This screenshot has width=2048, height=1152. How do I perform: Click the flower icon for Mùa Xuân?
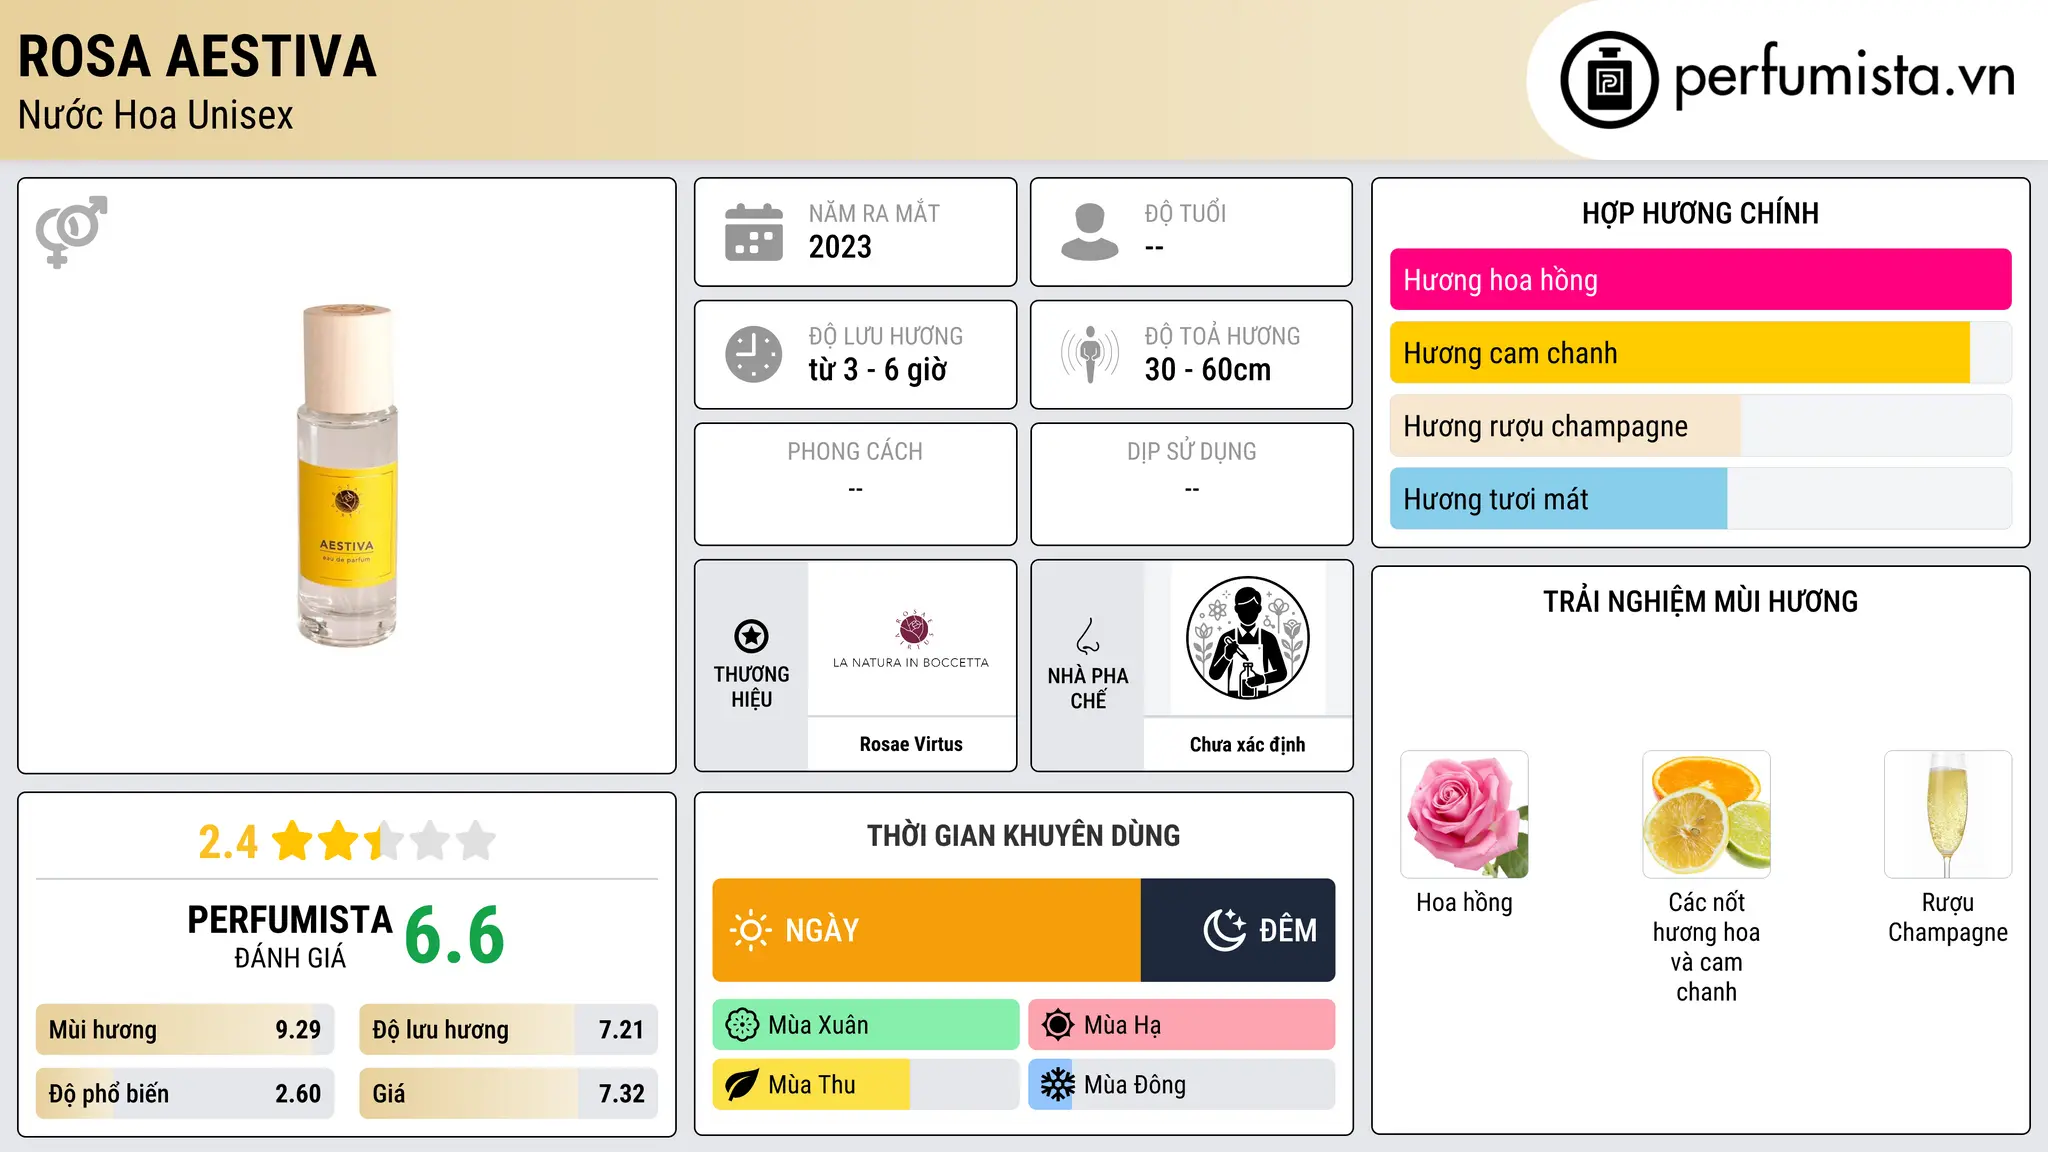742,1025
